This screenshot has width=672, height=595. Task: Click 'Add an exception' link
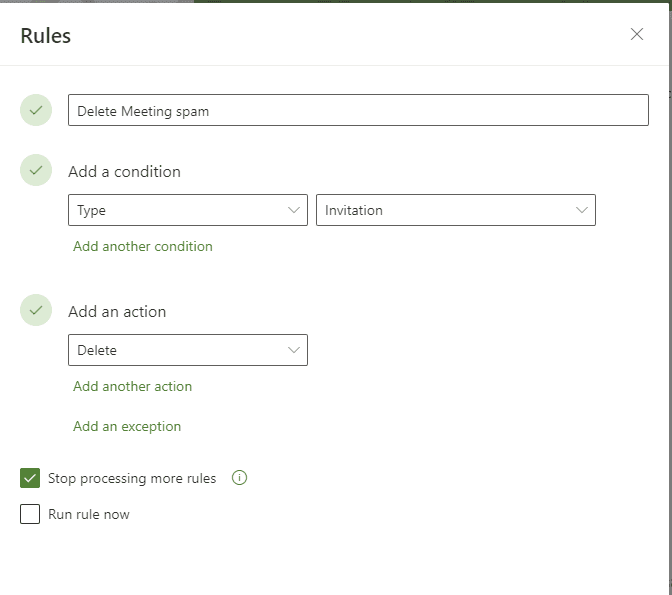click(x=127, y=427)
